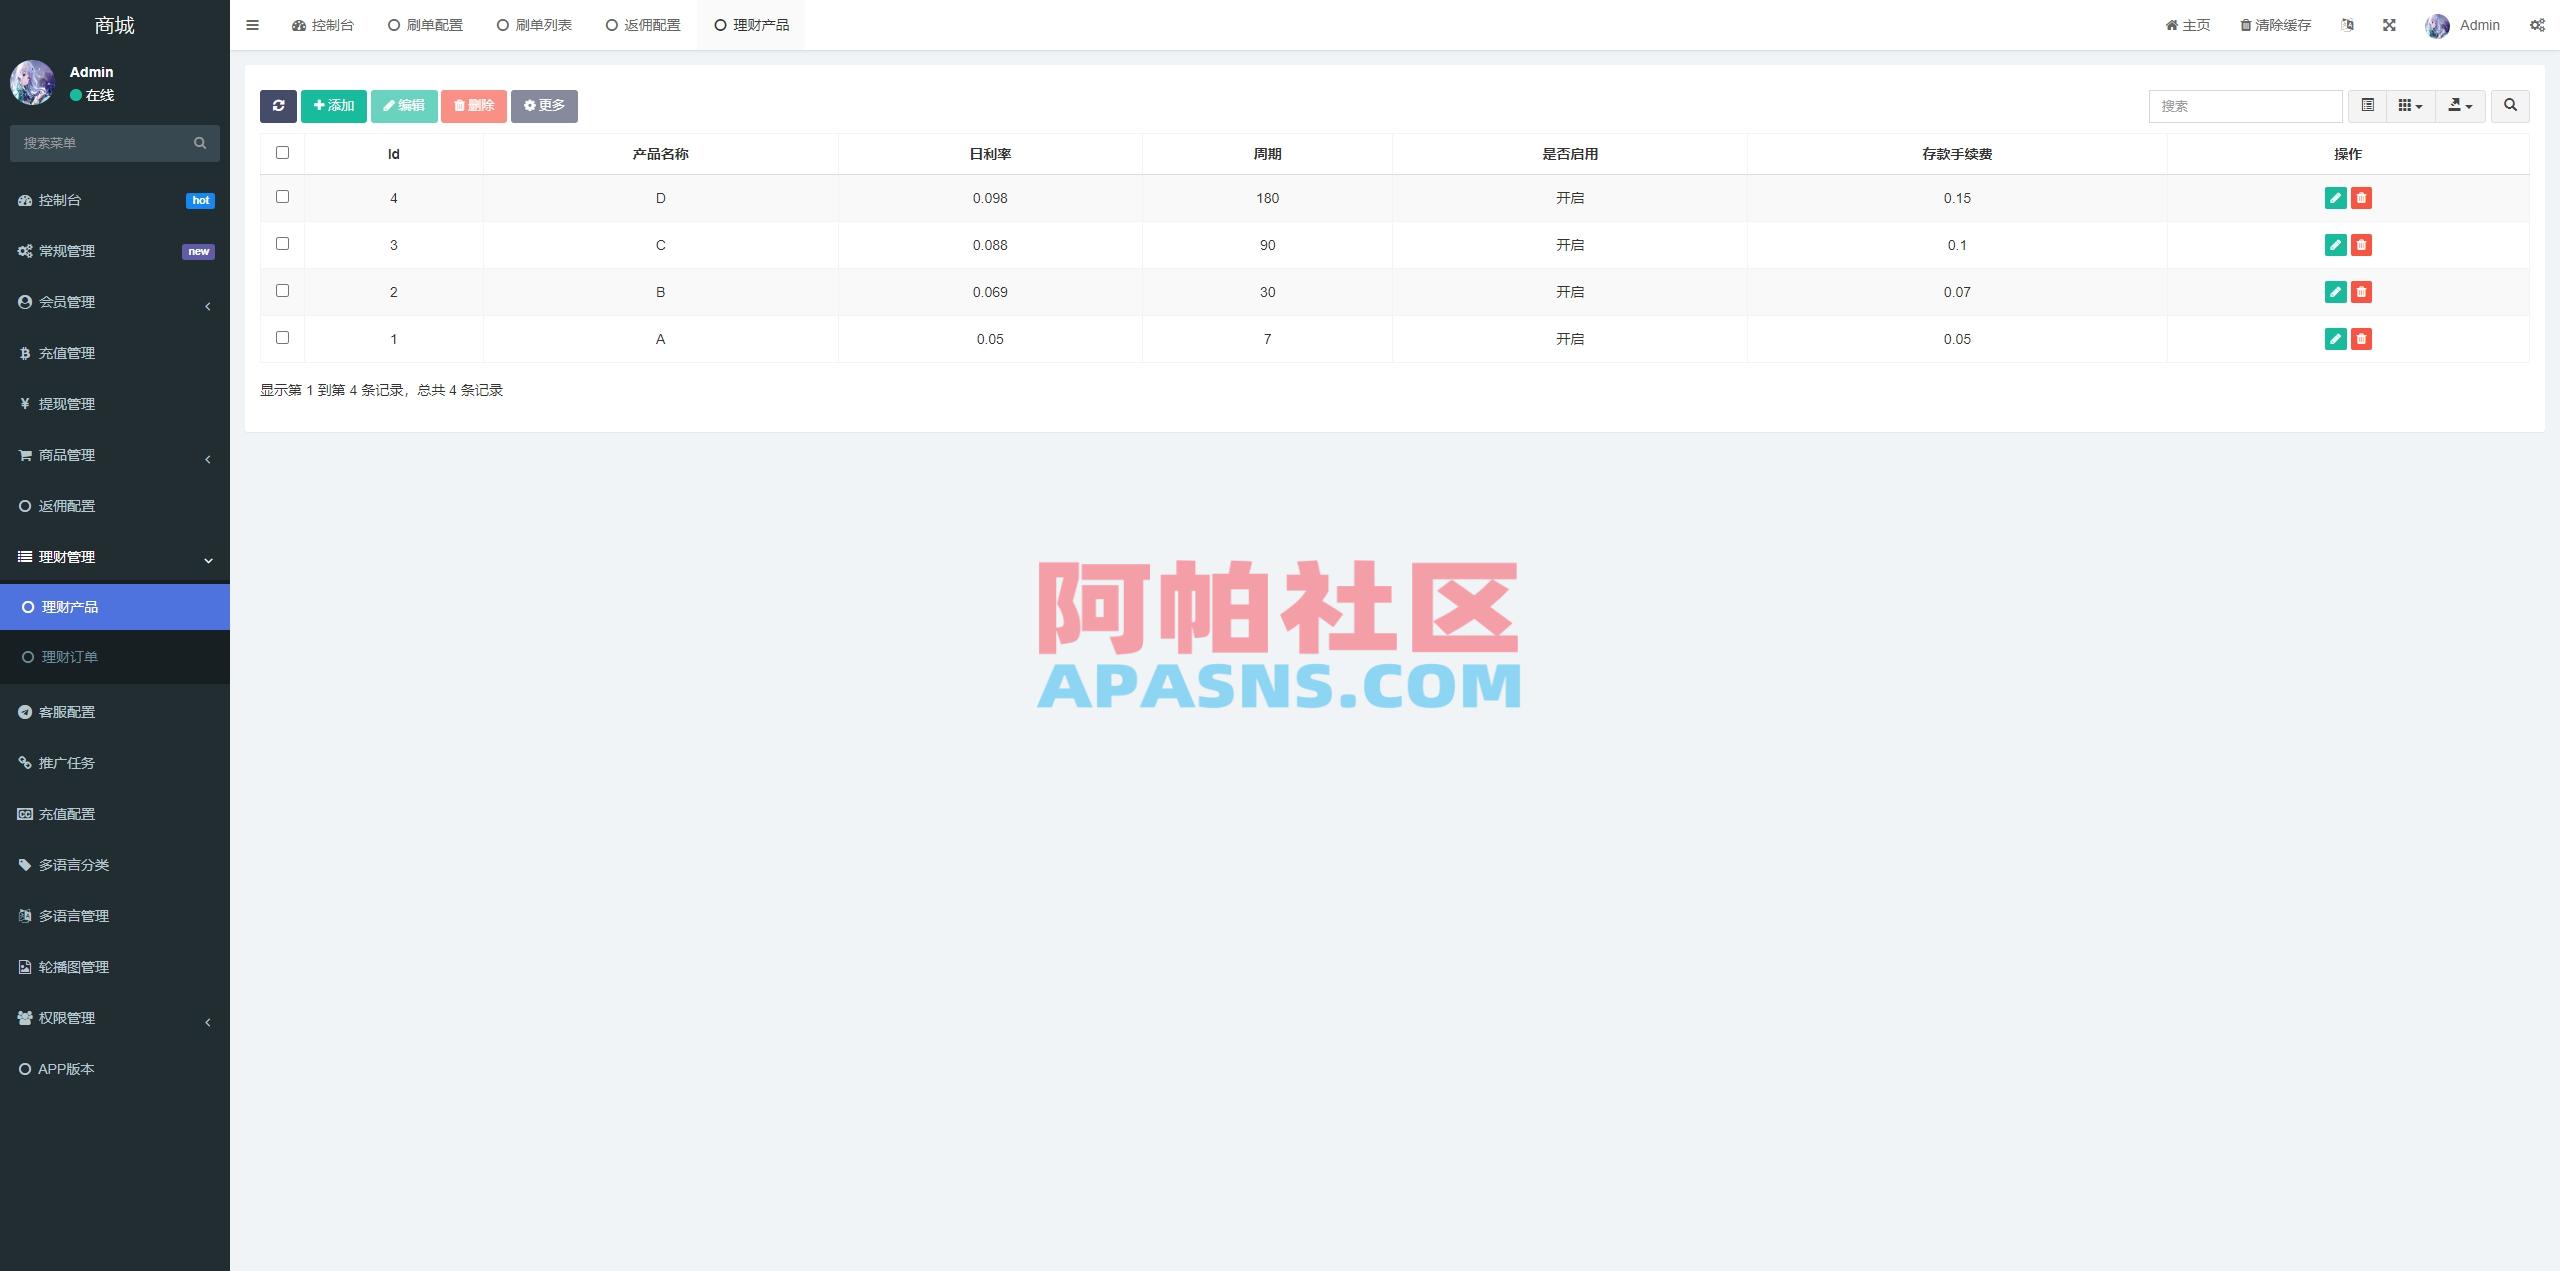The width and height of the screenshot is (2560, 1271).
Task: Tick the checkbox beside product B
Action: click(x=282, y=290)
